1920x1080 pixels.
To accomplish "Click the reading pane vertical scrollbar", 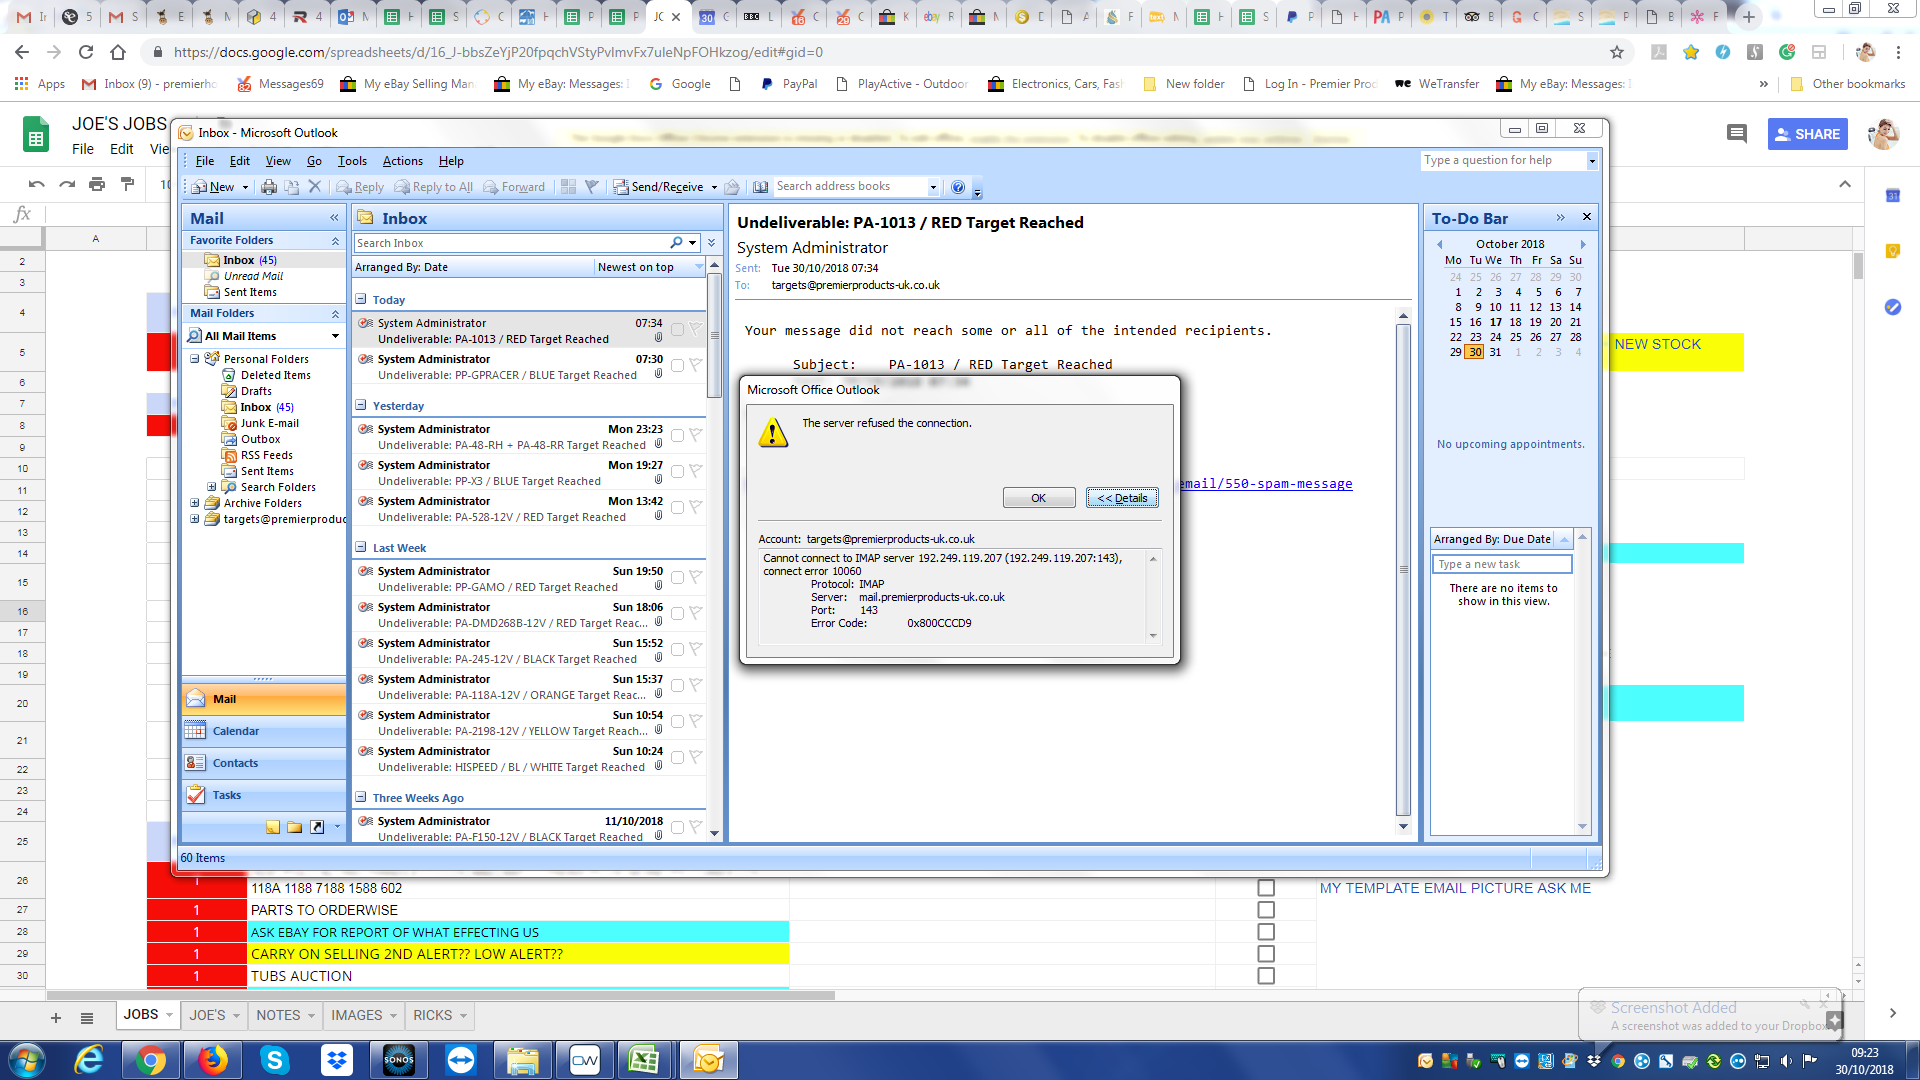I will coord(1403,570).
